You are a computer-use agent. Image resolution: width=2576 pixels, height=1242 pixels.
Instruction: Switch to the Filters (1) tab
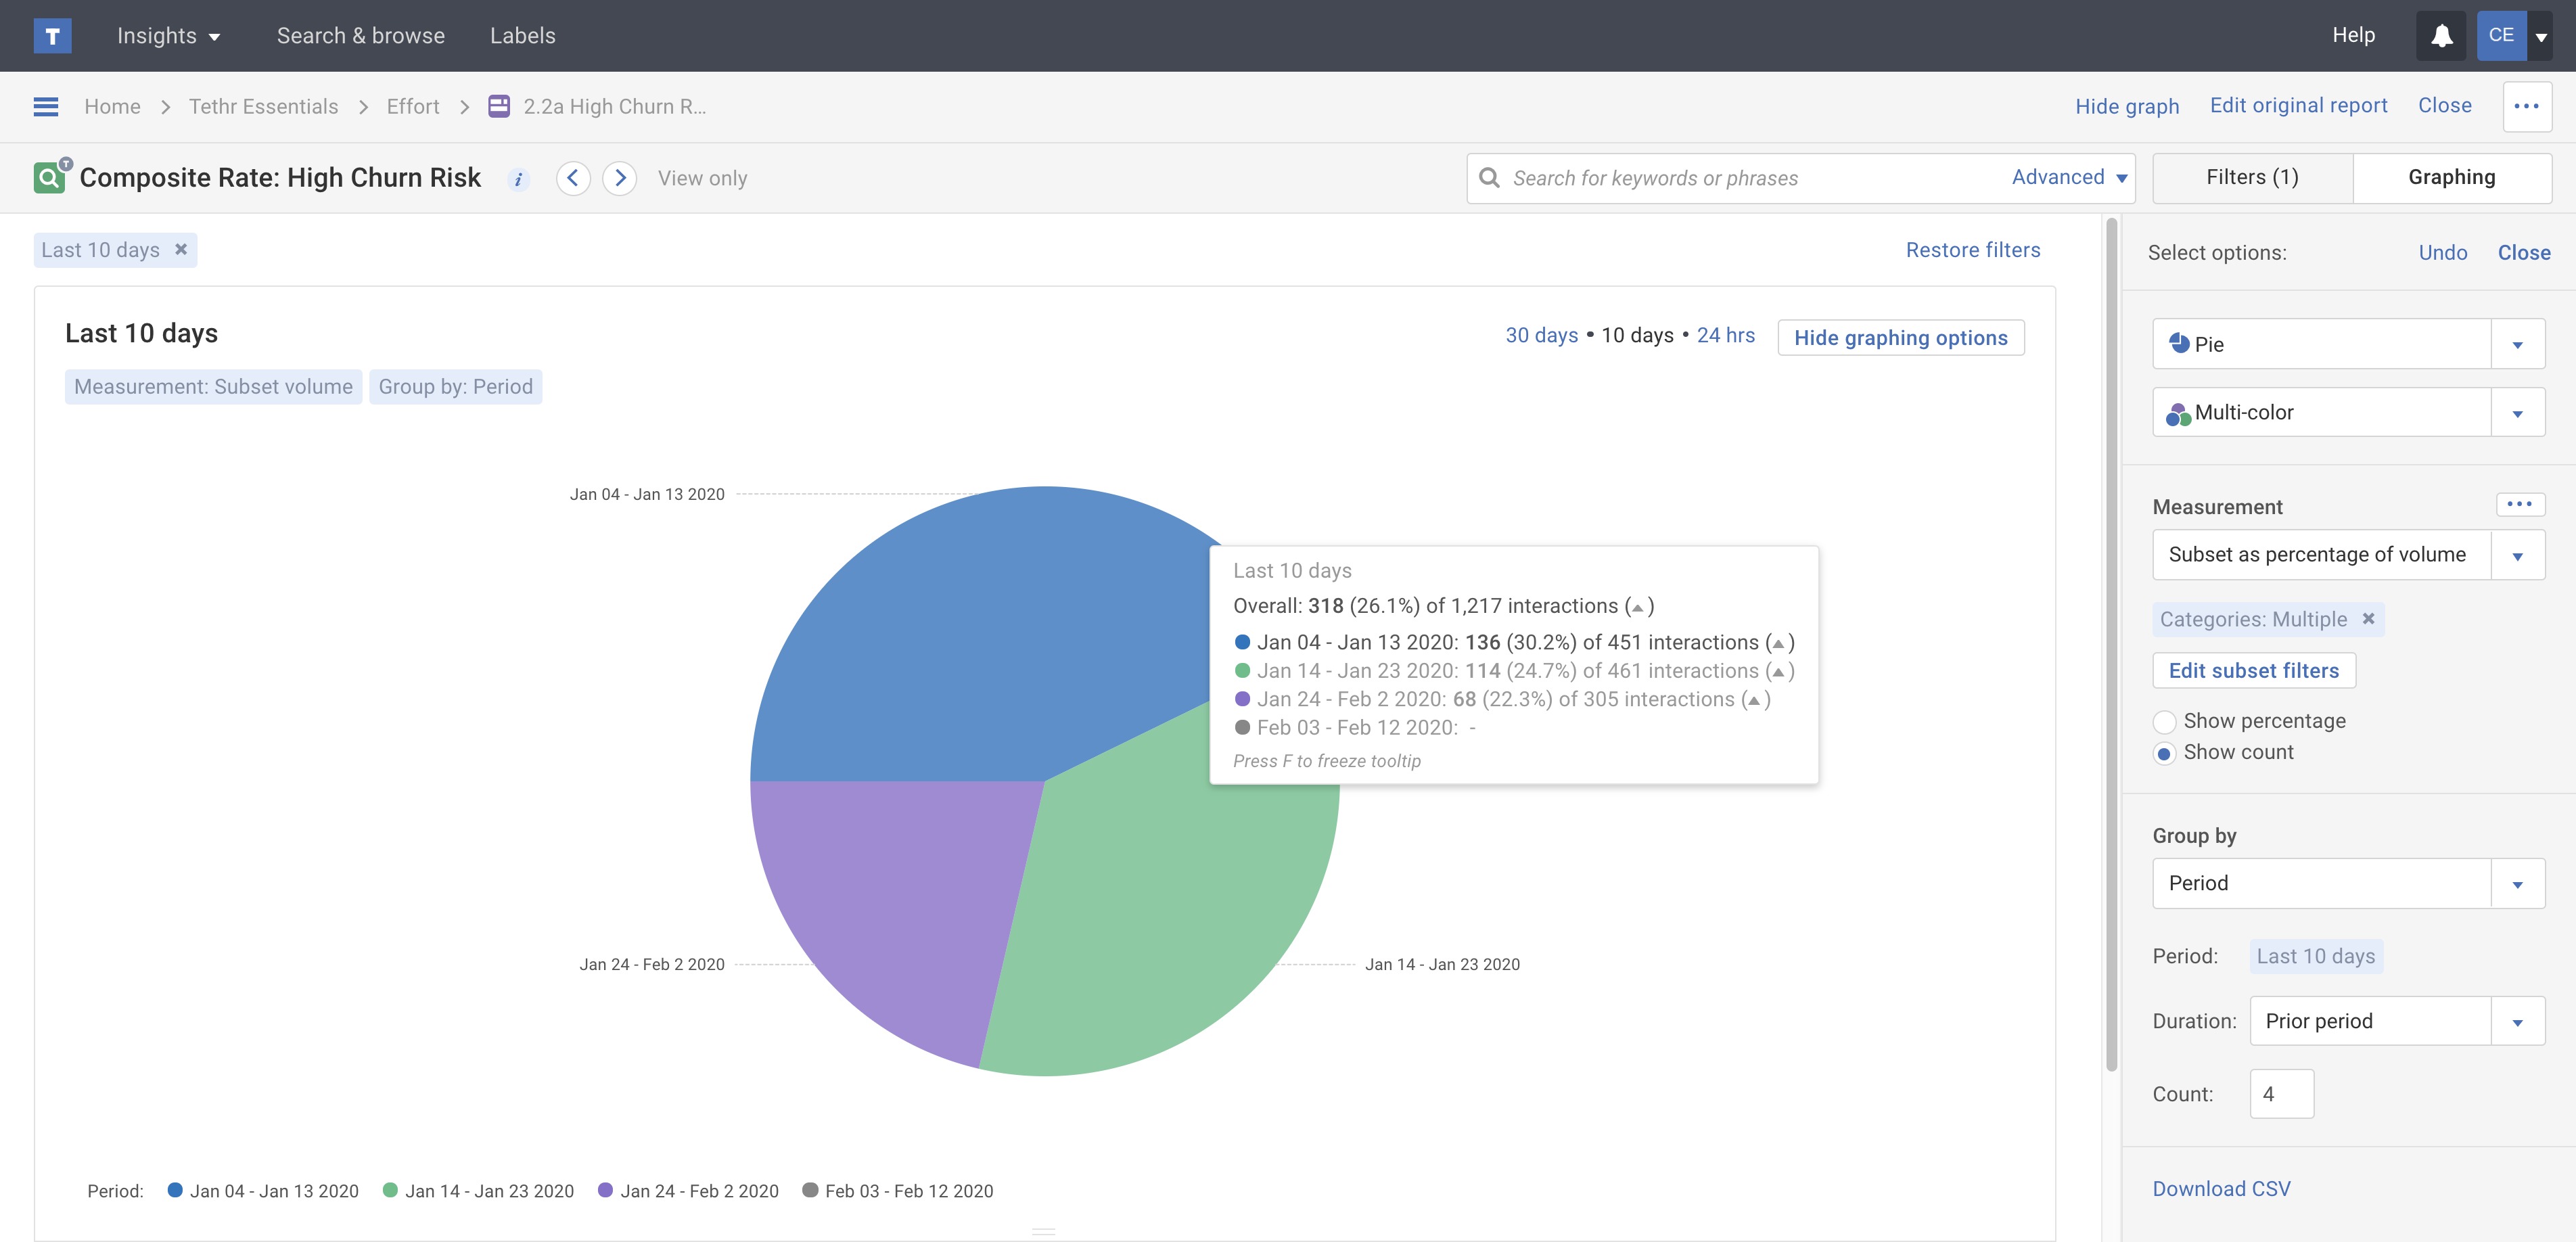pos(2252,178)
